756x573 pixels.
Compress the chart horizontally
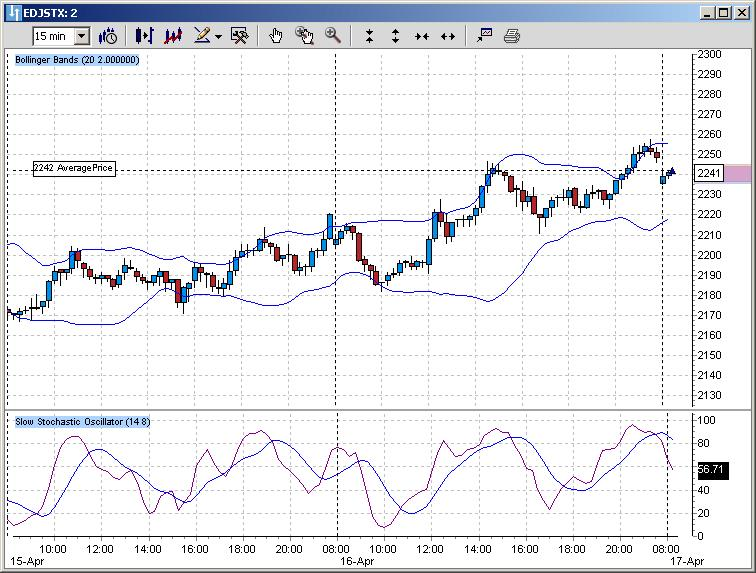pos(422,37)
